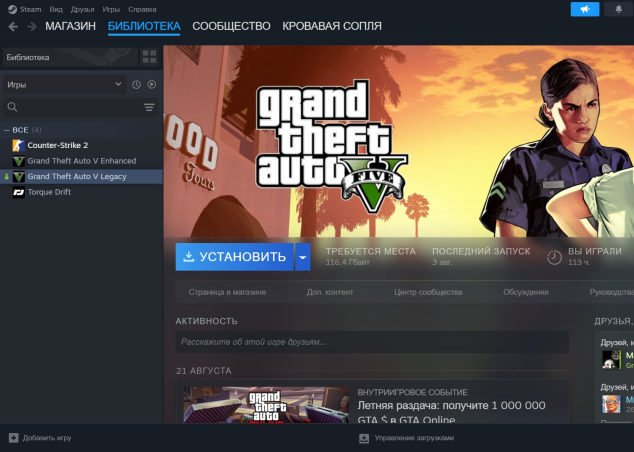Click the Библиотека home button
Viewport: 634px width, 452px height.
(70, 57)
